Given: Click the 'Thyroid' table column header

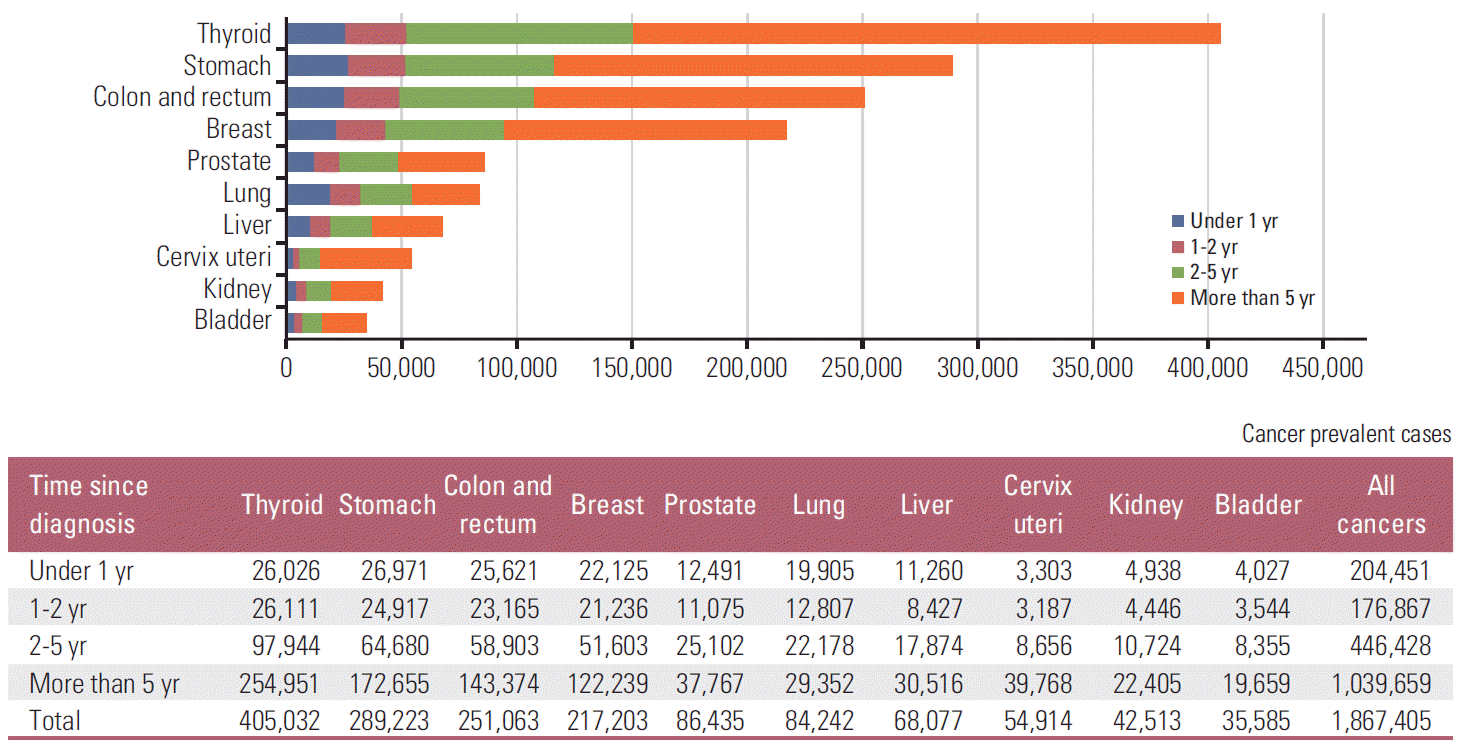Looking at the screenshot, I should 282,505.
